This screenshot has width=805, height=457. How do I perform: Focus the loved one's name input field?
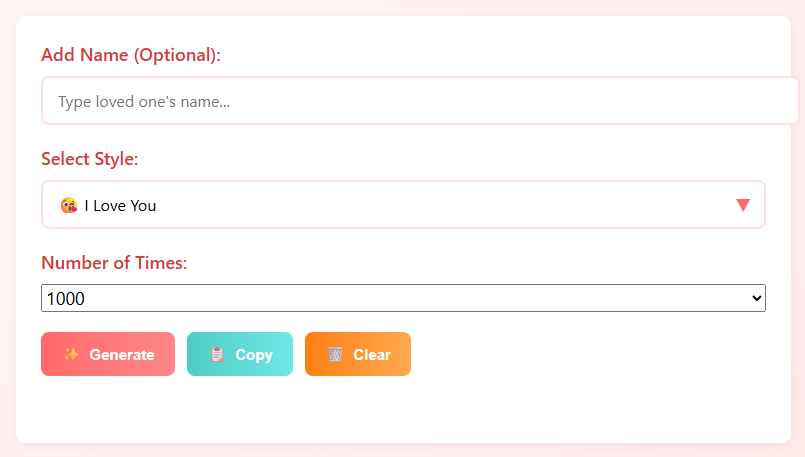pos(420,101)
